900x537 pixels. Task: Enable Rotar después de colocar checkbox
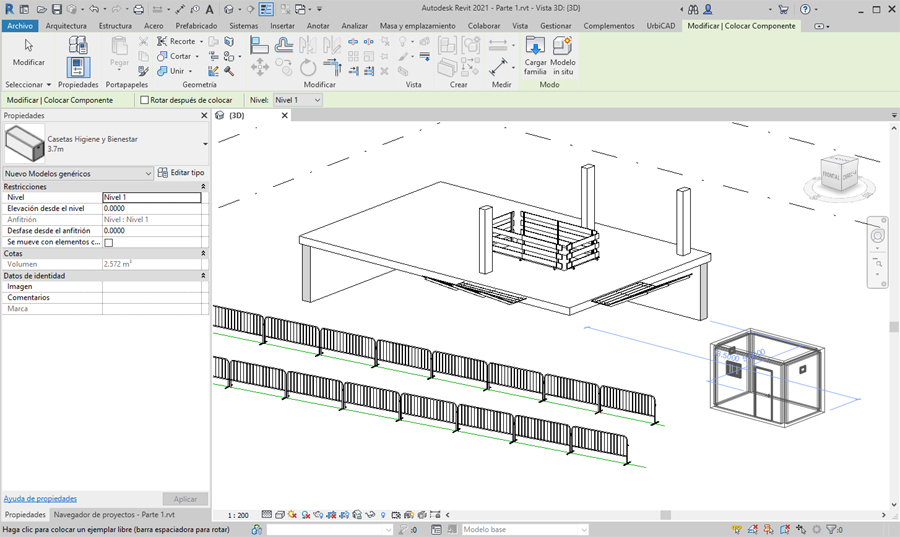(x=145, y=100)
